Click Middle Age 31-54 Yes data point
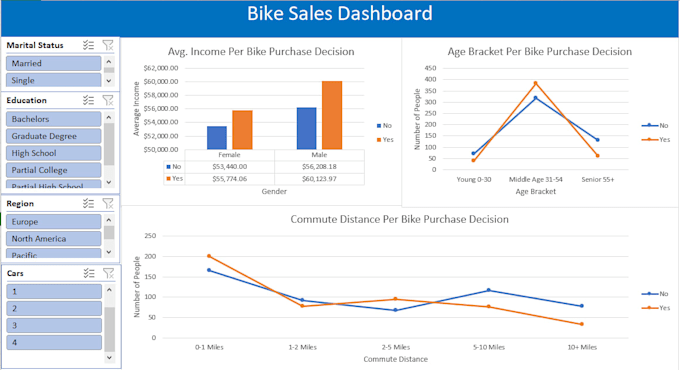The height and width of the screenshot is (370, 680). 536,83
